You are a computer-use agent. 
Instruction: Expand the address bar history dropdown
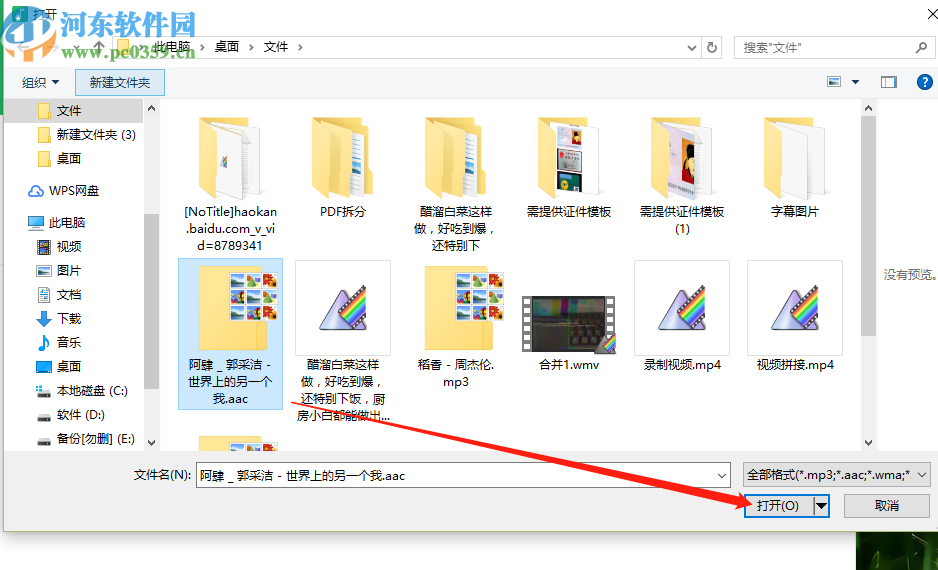point(692,47)
